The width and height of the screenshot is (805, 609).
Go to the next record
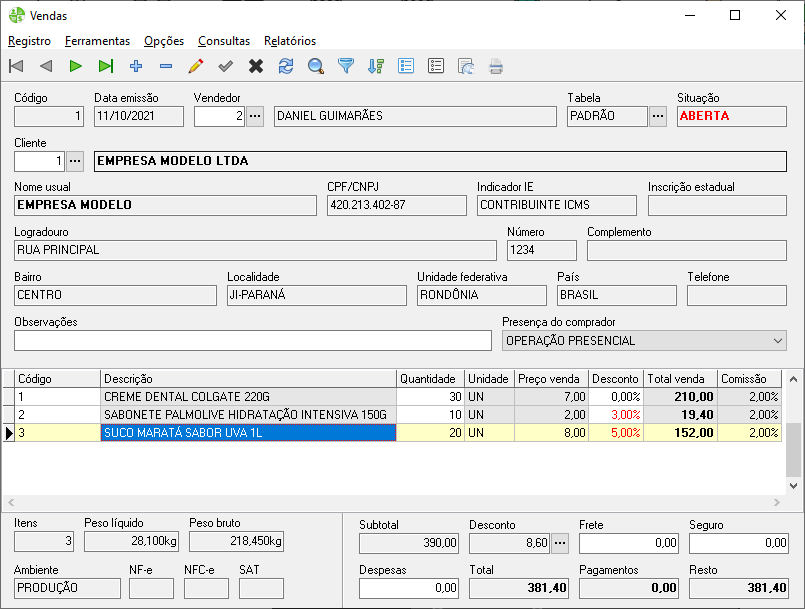tap(76, 67)
